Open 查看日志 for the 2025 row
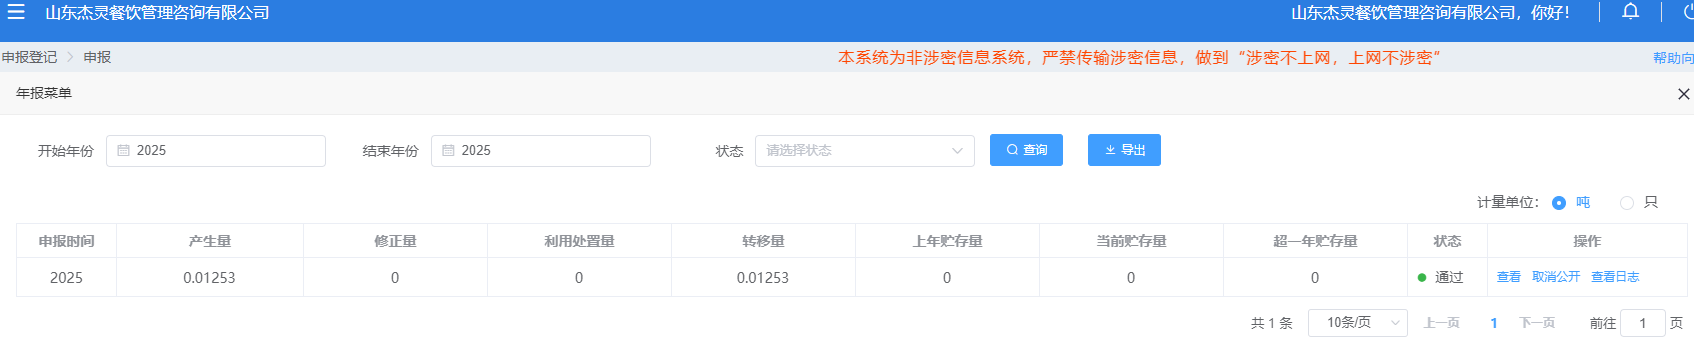 pyautogui.click(x=1615, y=277)
